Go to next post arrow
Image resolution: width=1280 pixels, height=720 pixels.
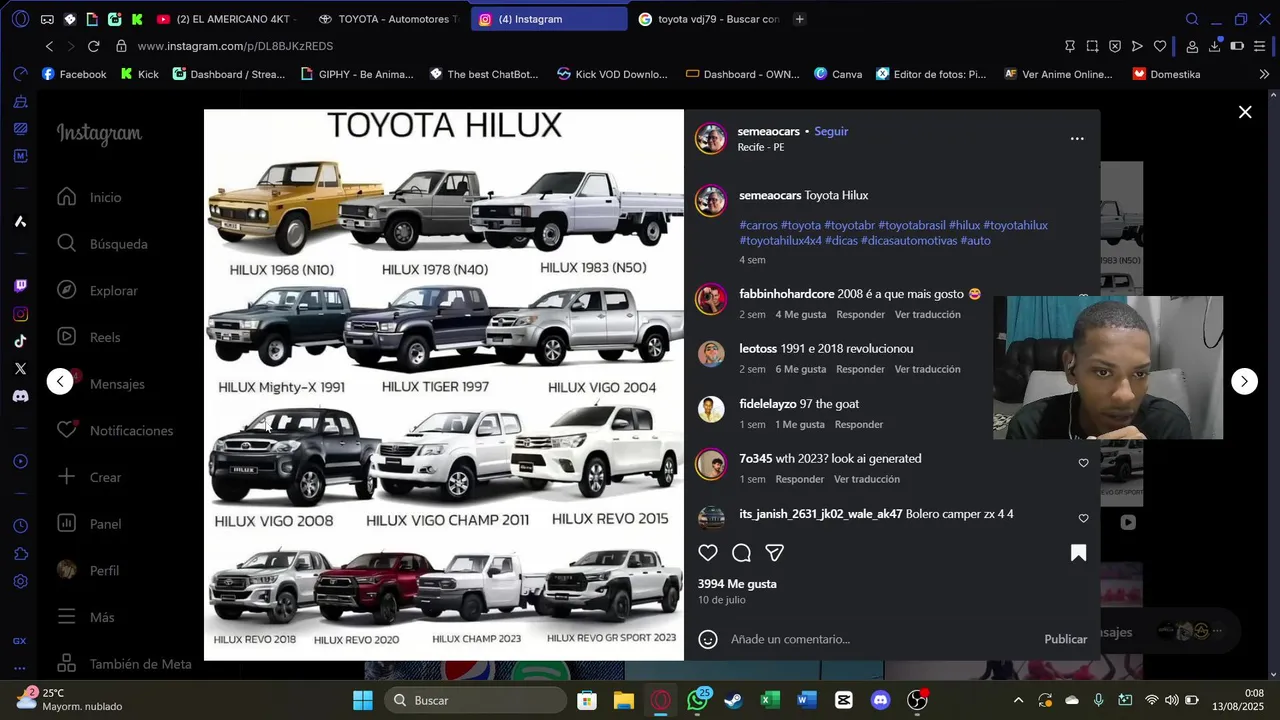pyautogui.click(x=1244, y=381)
